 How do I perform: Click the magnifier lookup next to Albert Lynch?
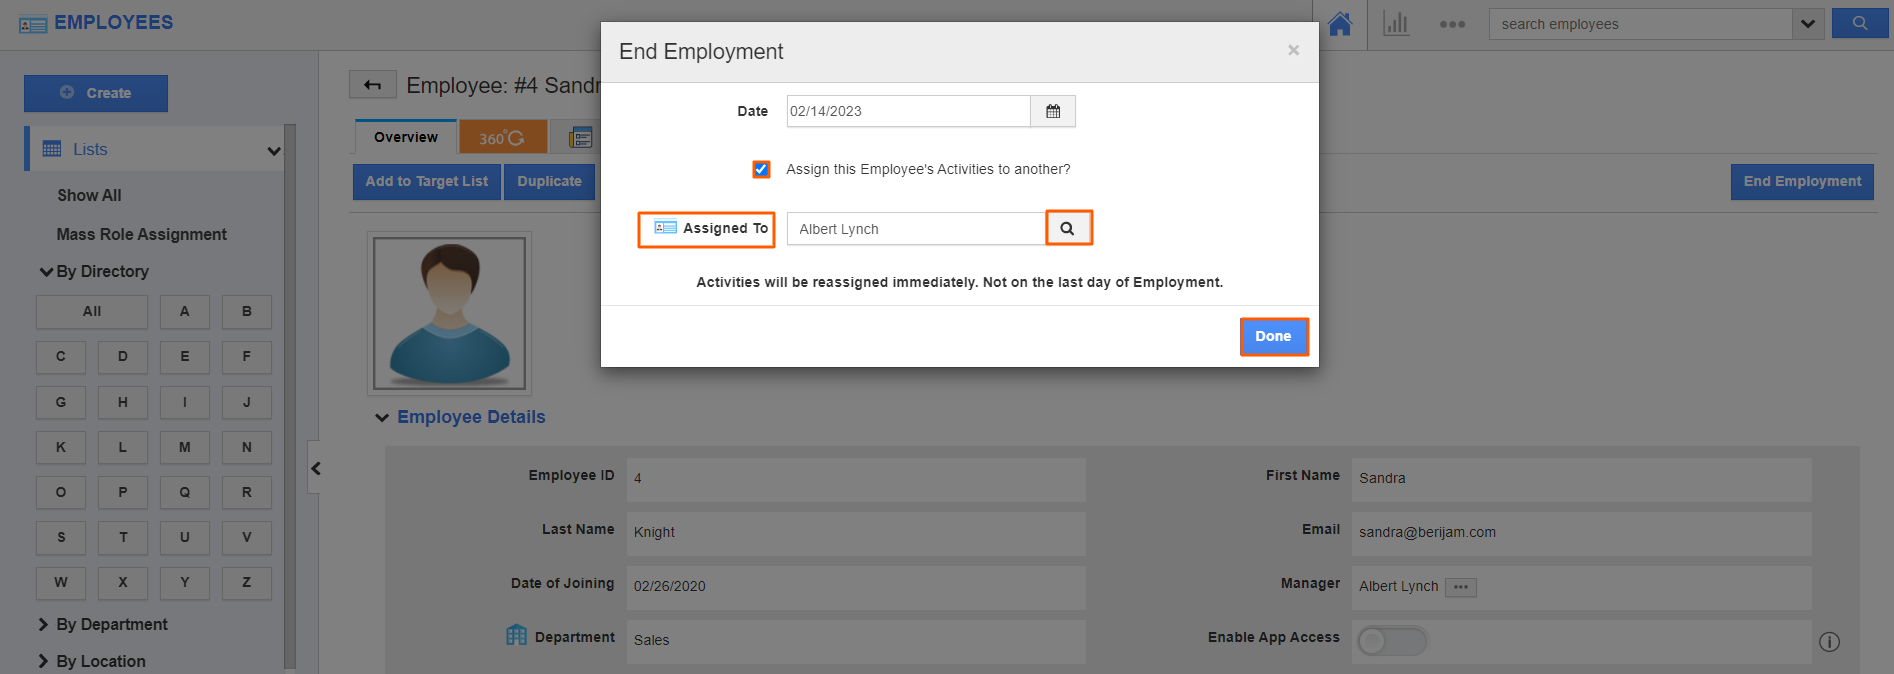pyautogui.click(x=1068, y=228)
